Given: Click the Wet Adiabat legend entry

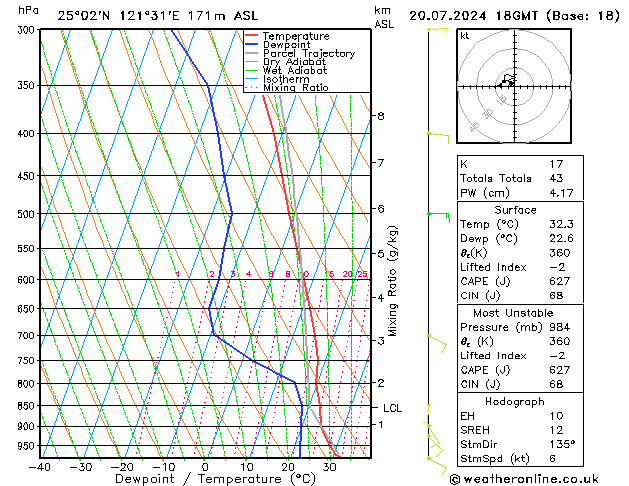Looking at the screenshot, I should (295, 71).
